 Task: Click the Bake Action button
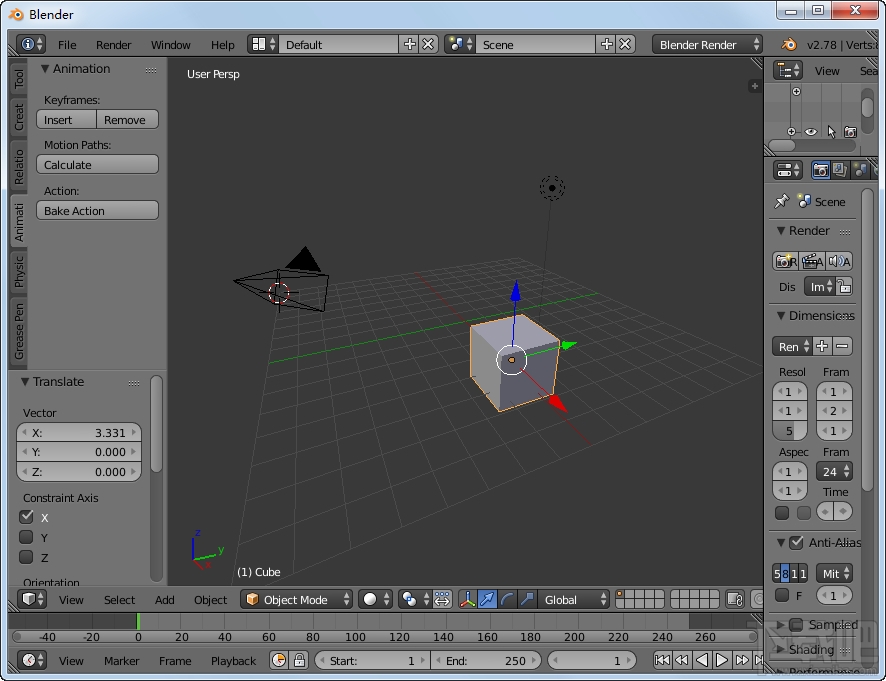[97, 211]
